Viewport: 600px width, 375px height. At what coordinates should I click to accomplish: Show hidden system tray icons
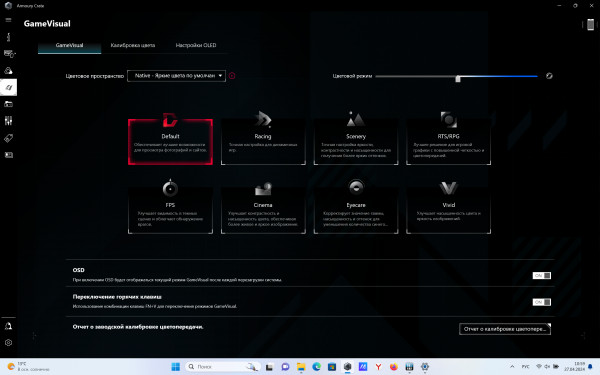click(x=512, y=367)
